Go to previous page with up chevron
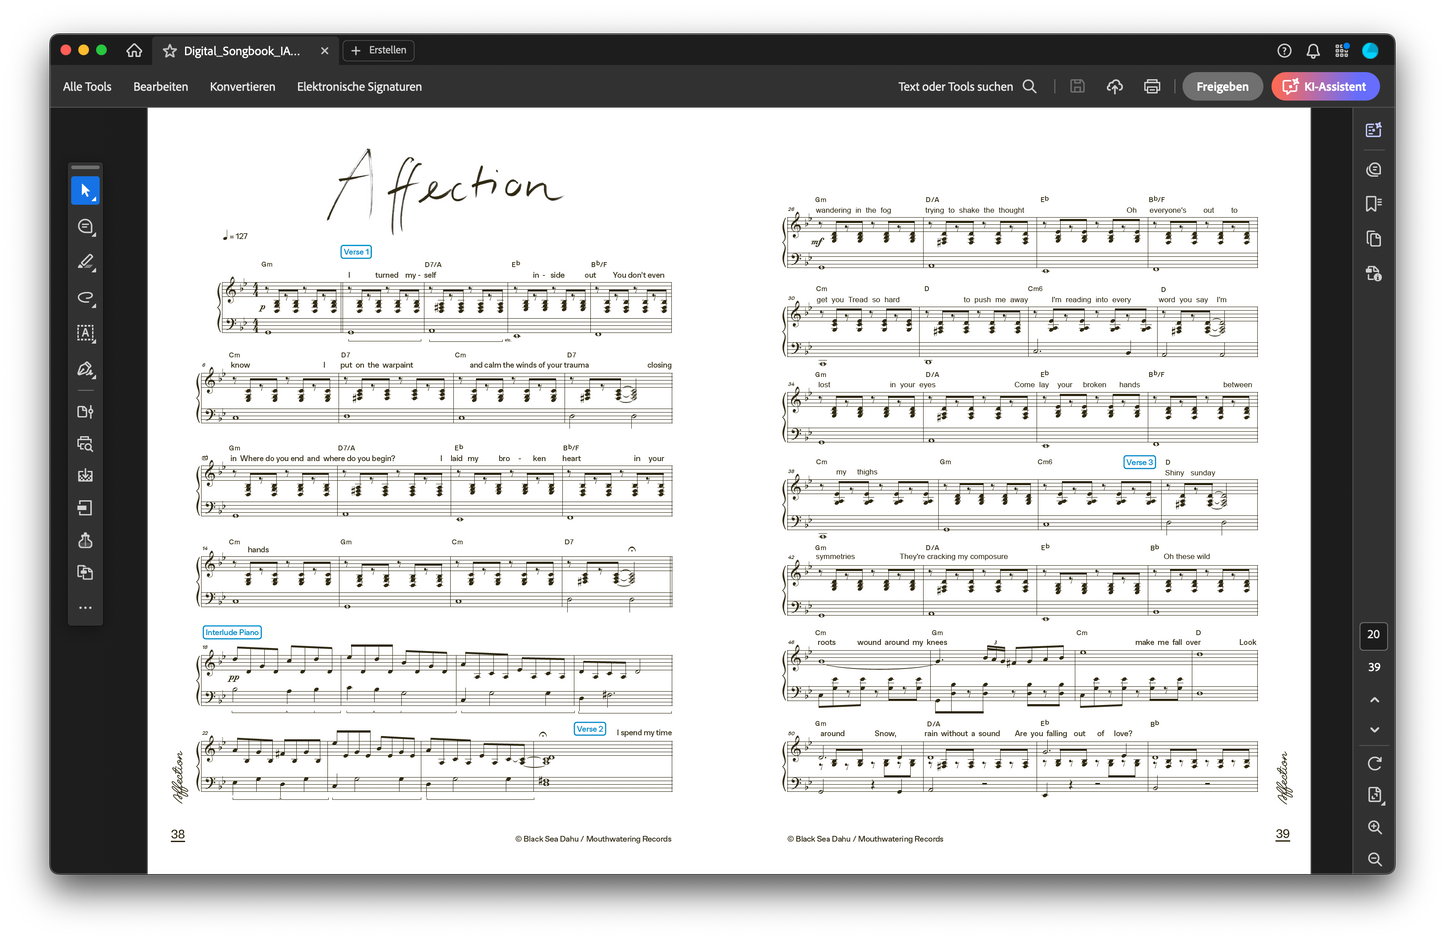 pyautogui.click(x=1374, y=700)
